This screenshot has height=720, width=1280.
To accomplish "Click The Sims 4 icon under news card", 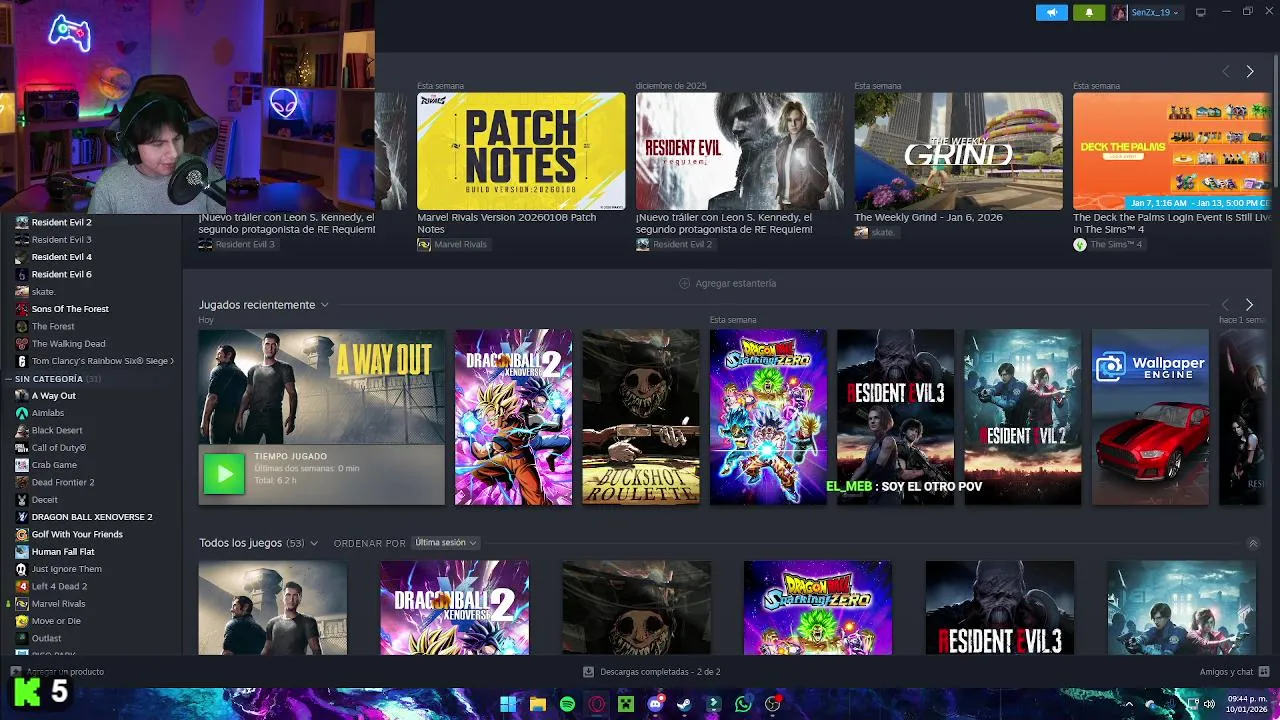I will click(x=1080, y=245).
